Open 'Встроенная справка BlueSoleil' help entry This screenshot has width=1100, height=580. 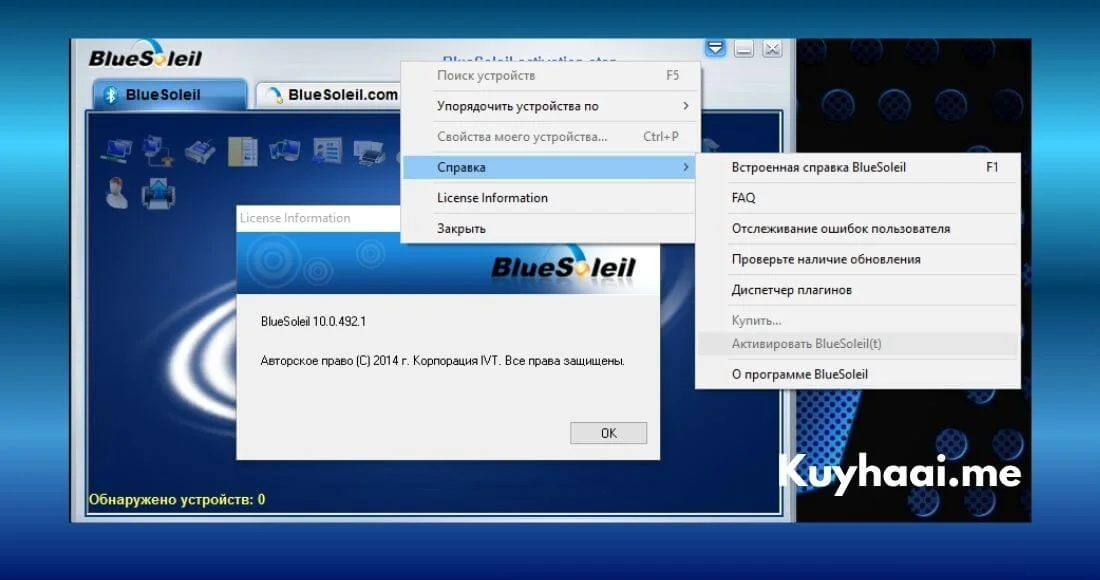(858, 168)
